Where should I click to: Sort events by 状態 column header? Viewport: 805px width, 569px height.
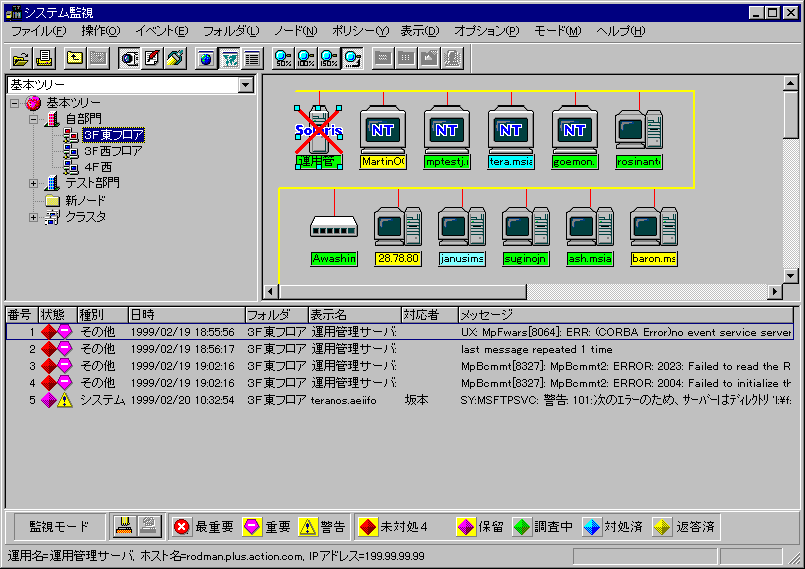[x=58, y=315]
